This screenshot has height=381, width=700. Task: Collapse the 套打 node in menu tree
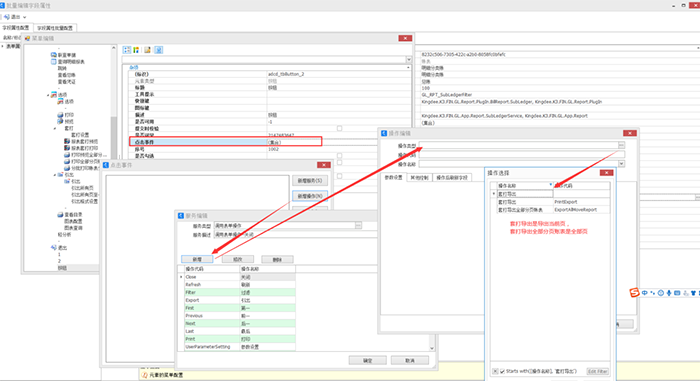[55, 128]
